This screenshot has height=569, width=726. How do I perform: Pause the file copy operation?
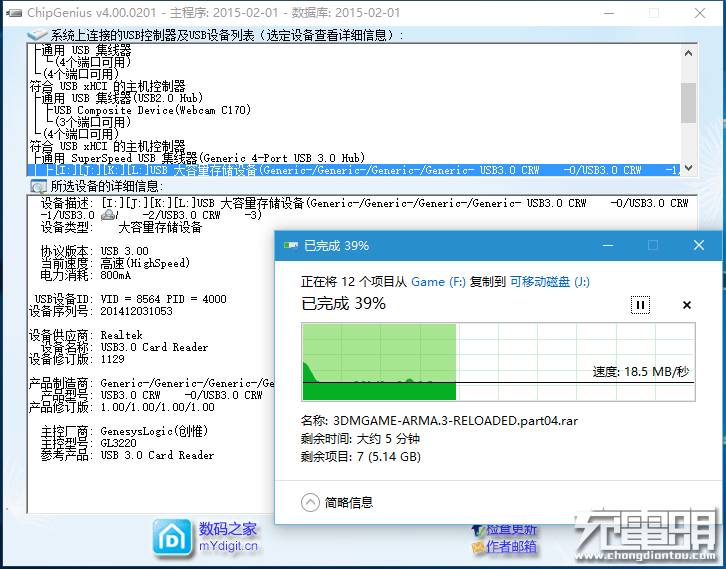tap(640, 305)
